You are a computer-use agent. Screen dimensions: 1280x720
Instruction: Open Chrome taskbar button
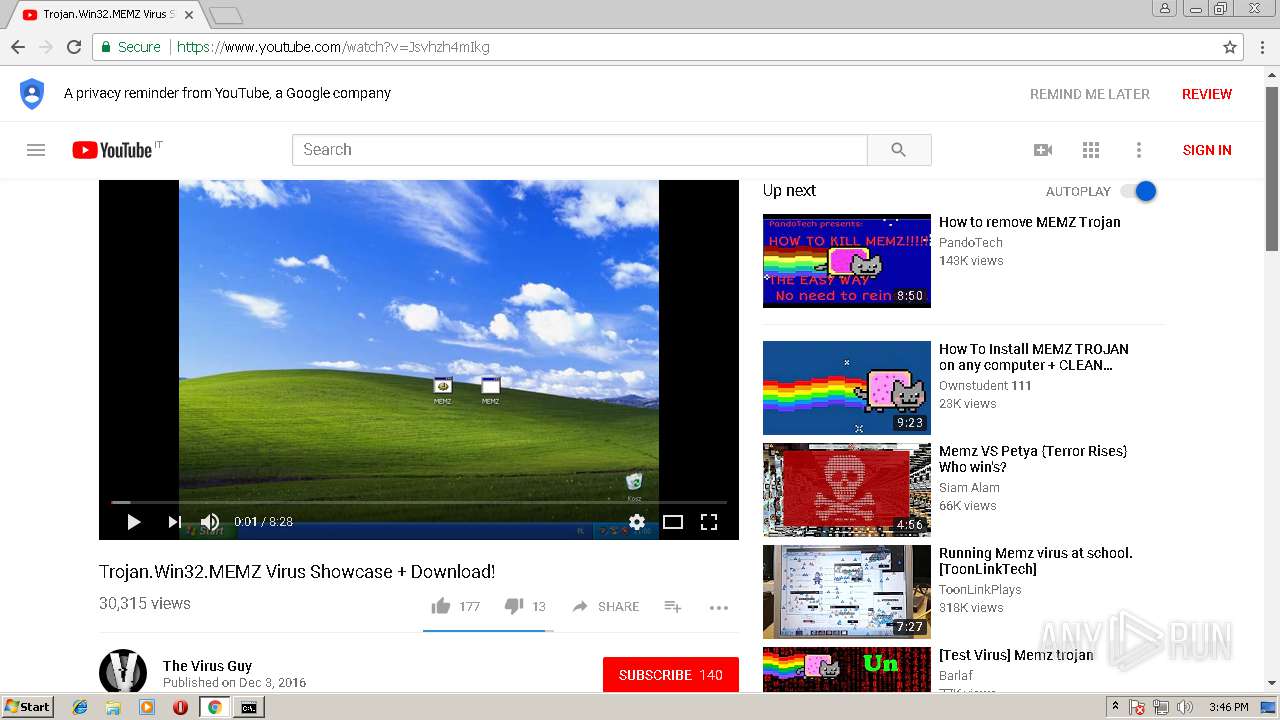tap(214, 707)
